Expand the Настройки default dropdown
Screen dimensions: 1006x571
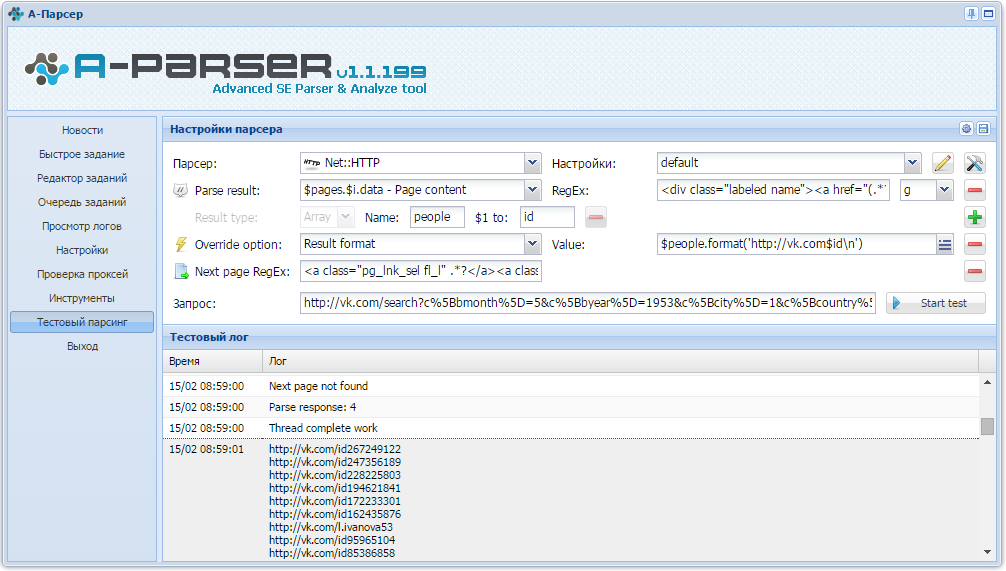(x=912, y=163)
